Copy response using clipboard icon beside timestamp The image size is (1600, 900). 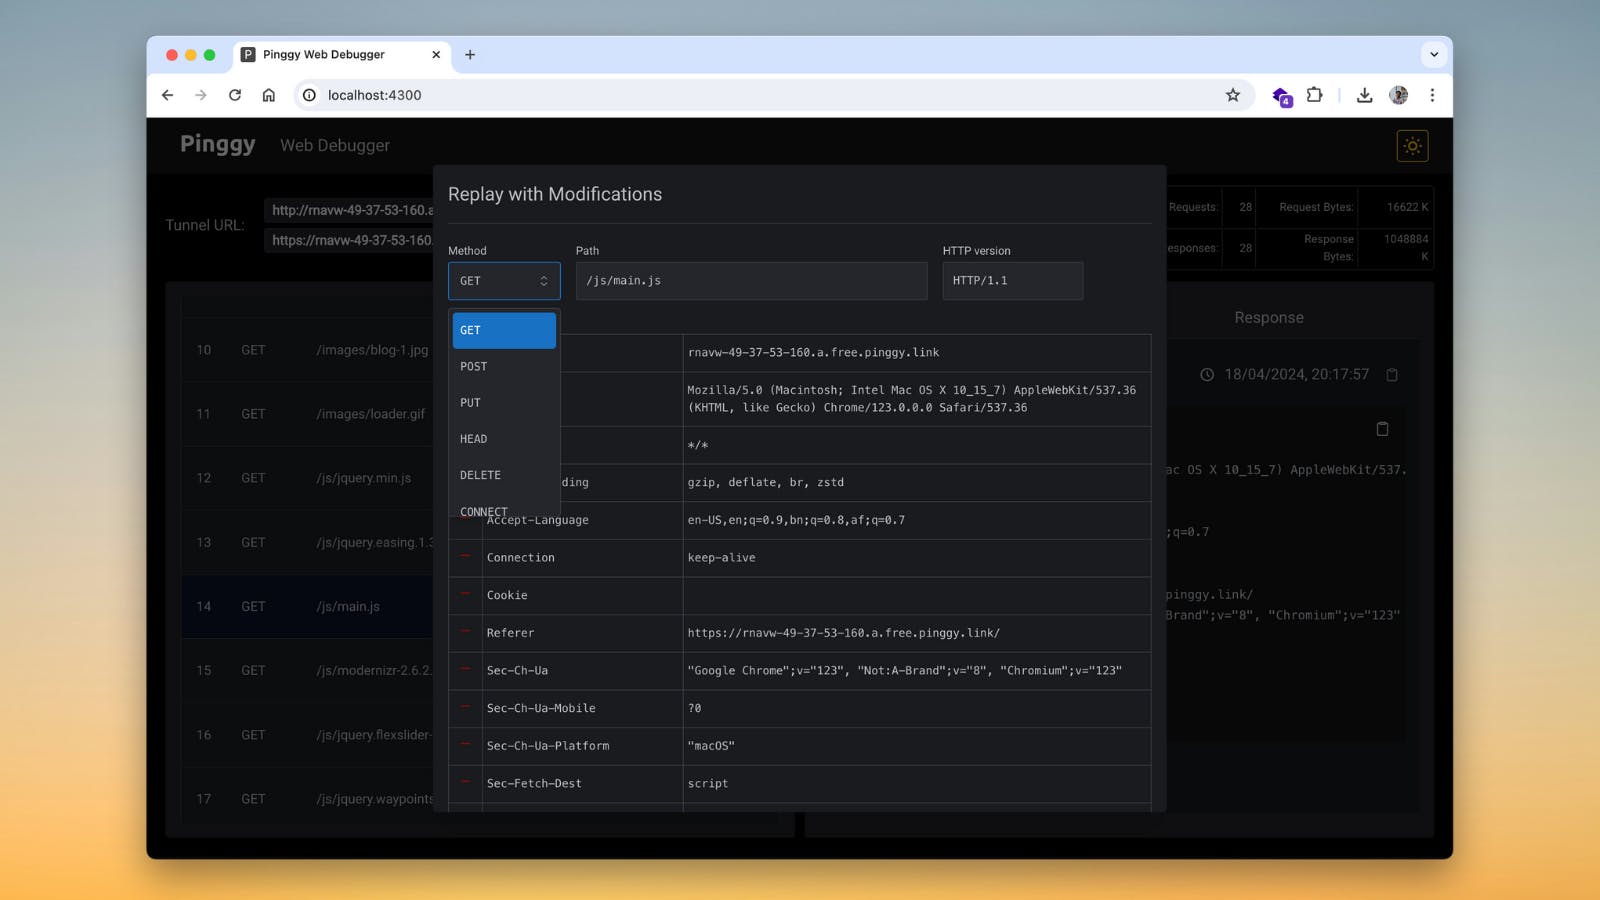[x=1391, y=375]
